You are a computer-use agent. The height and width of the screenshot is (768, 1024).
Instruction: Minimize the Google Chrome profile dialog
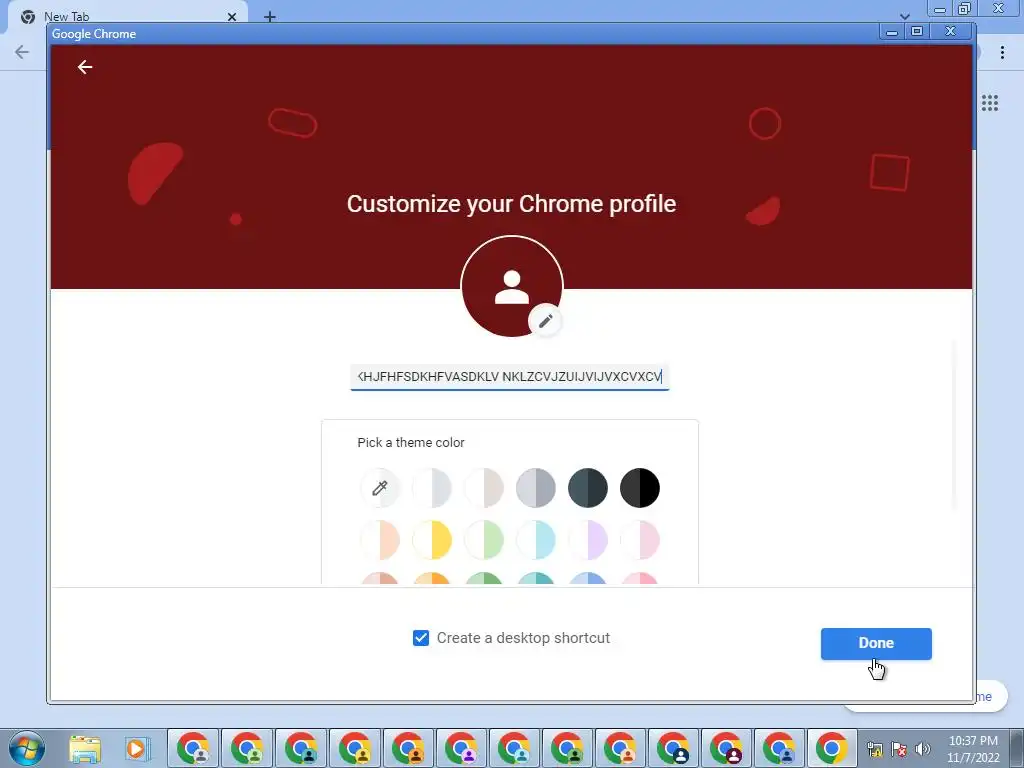pos(891,31)
